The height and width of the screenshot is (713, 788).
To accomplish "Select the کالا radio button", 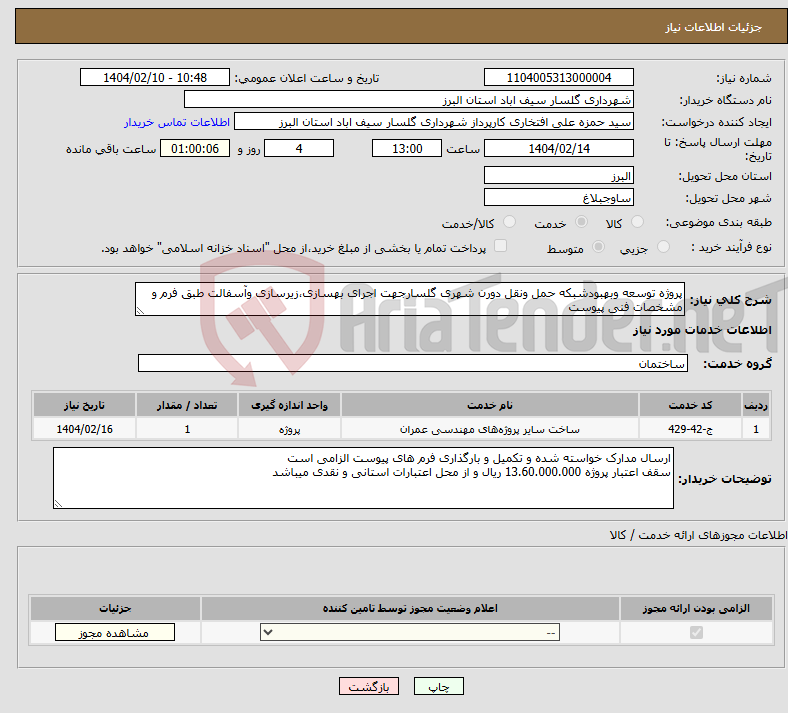I will (637, 222).
